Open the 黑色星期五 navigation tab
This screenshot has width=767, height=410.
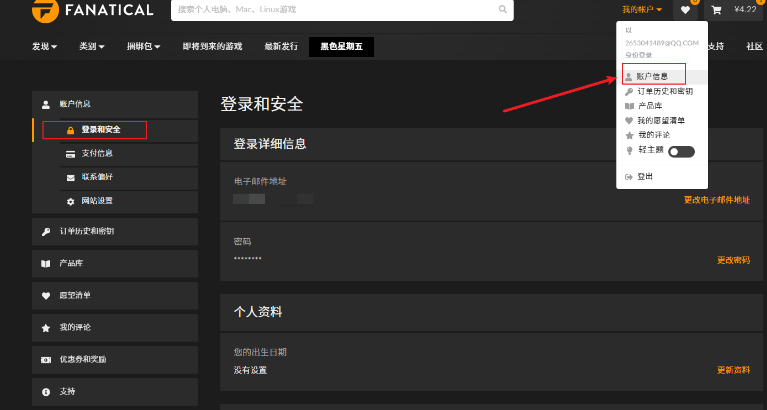[x=341, y=46]
